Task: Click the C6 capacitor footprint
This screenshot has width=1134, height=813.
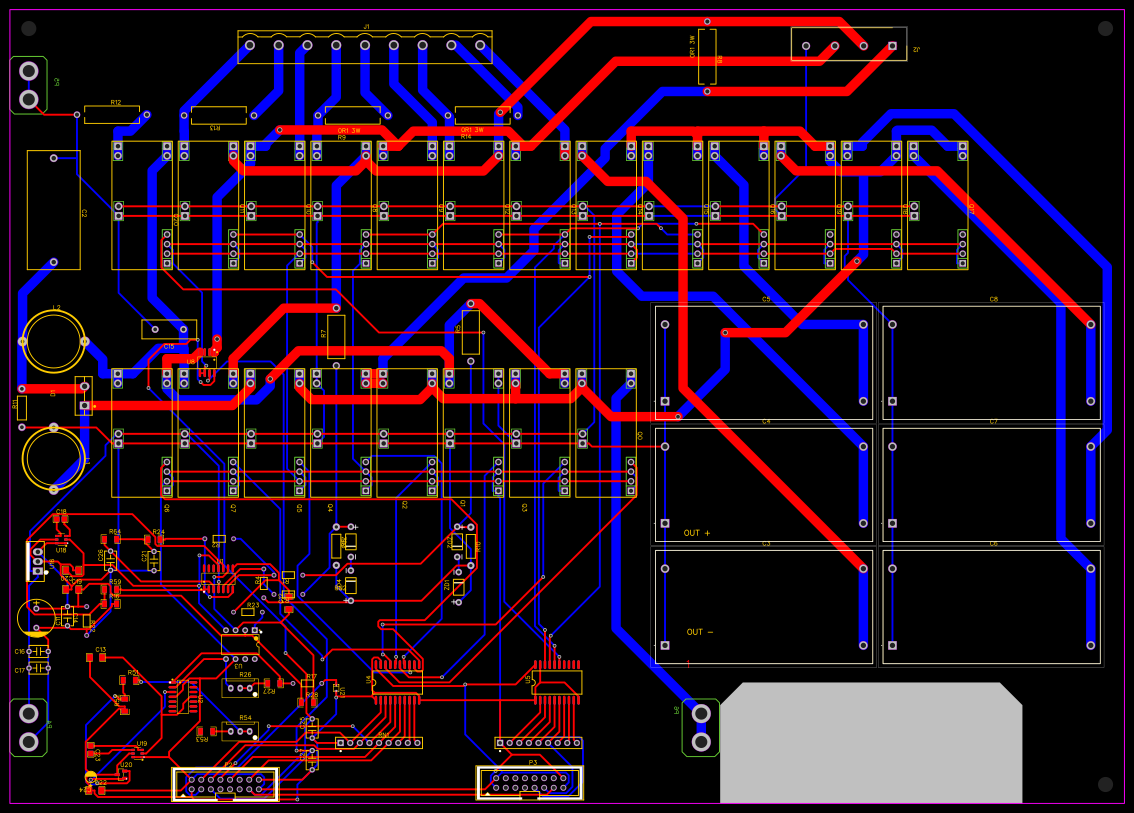Action: [x=992, y=606]
